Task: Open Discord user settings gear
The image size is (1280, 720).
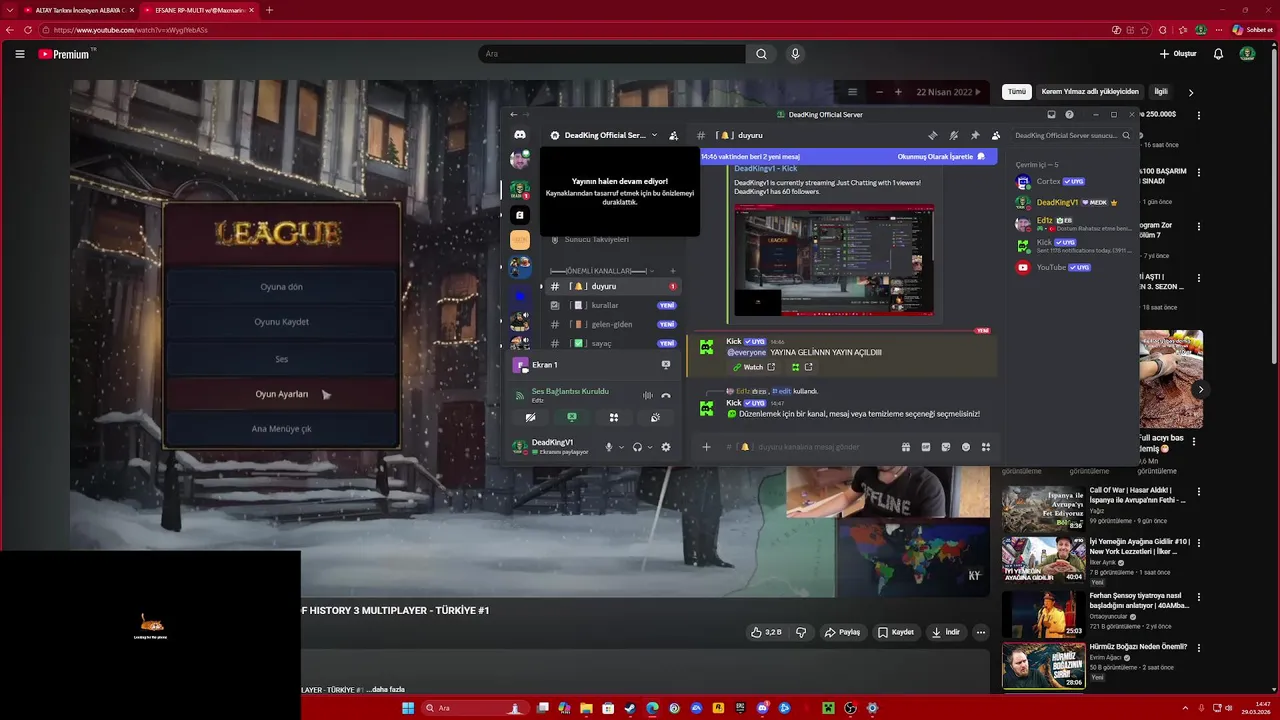Action: tap(666, 447)
